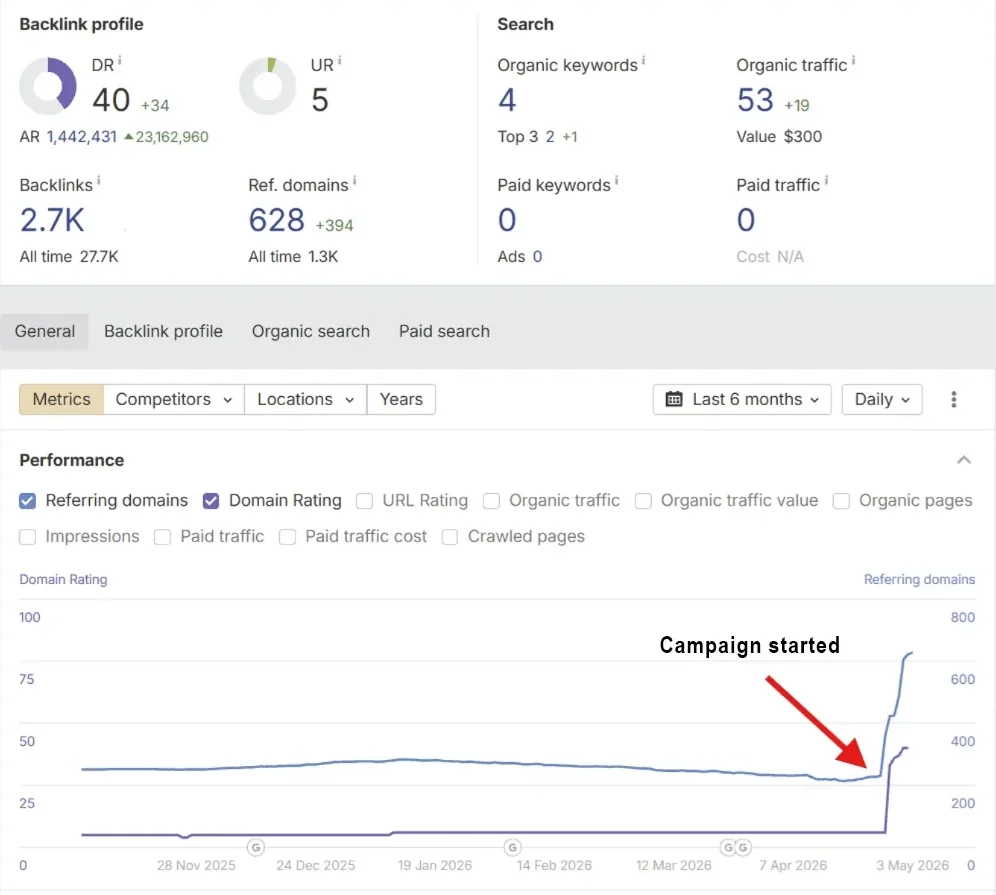Switch to the Backlink profile tab
This screenshot has height=895, width=996.
tap(163, 332)
